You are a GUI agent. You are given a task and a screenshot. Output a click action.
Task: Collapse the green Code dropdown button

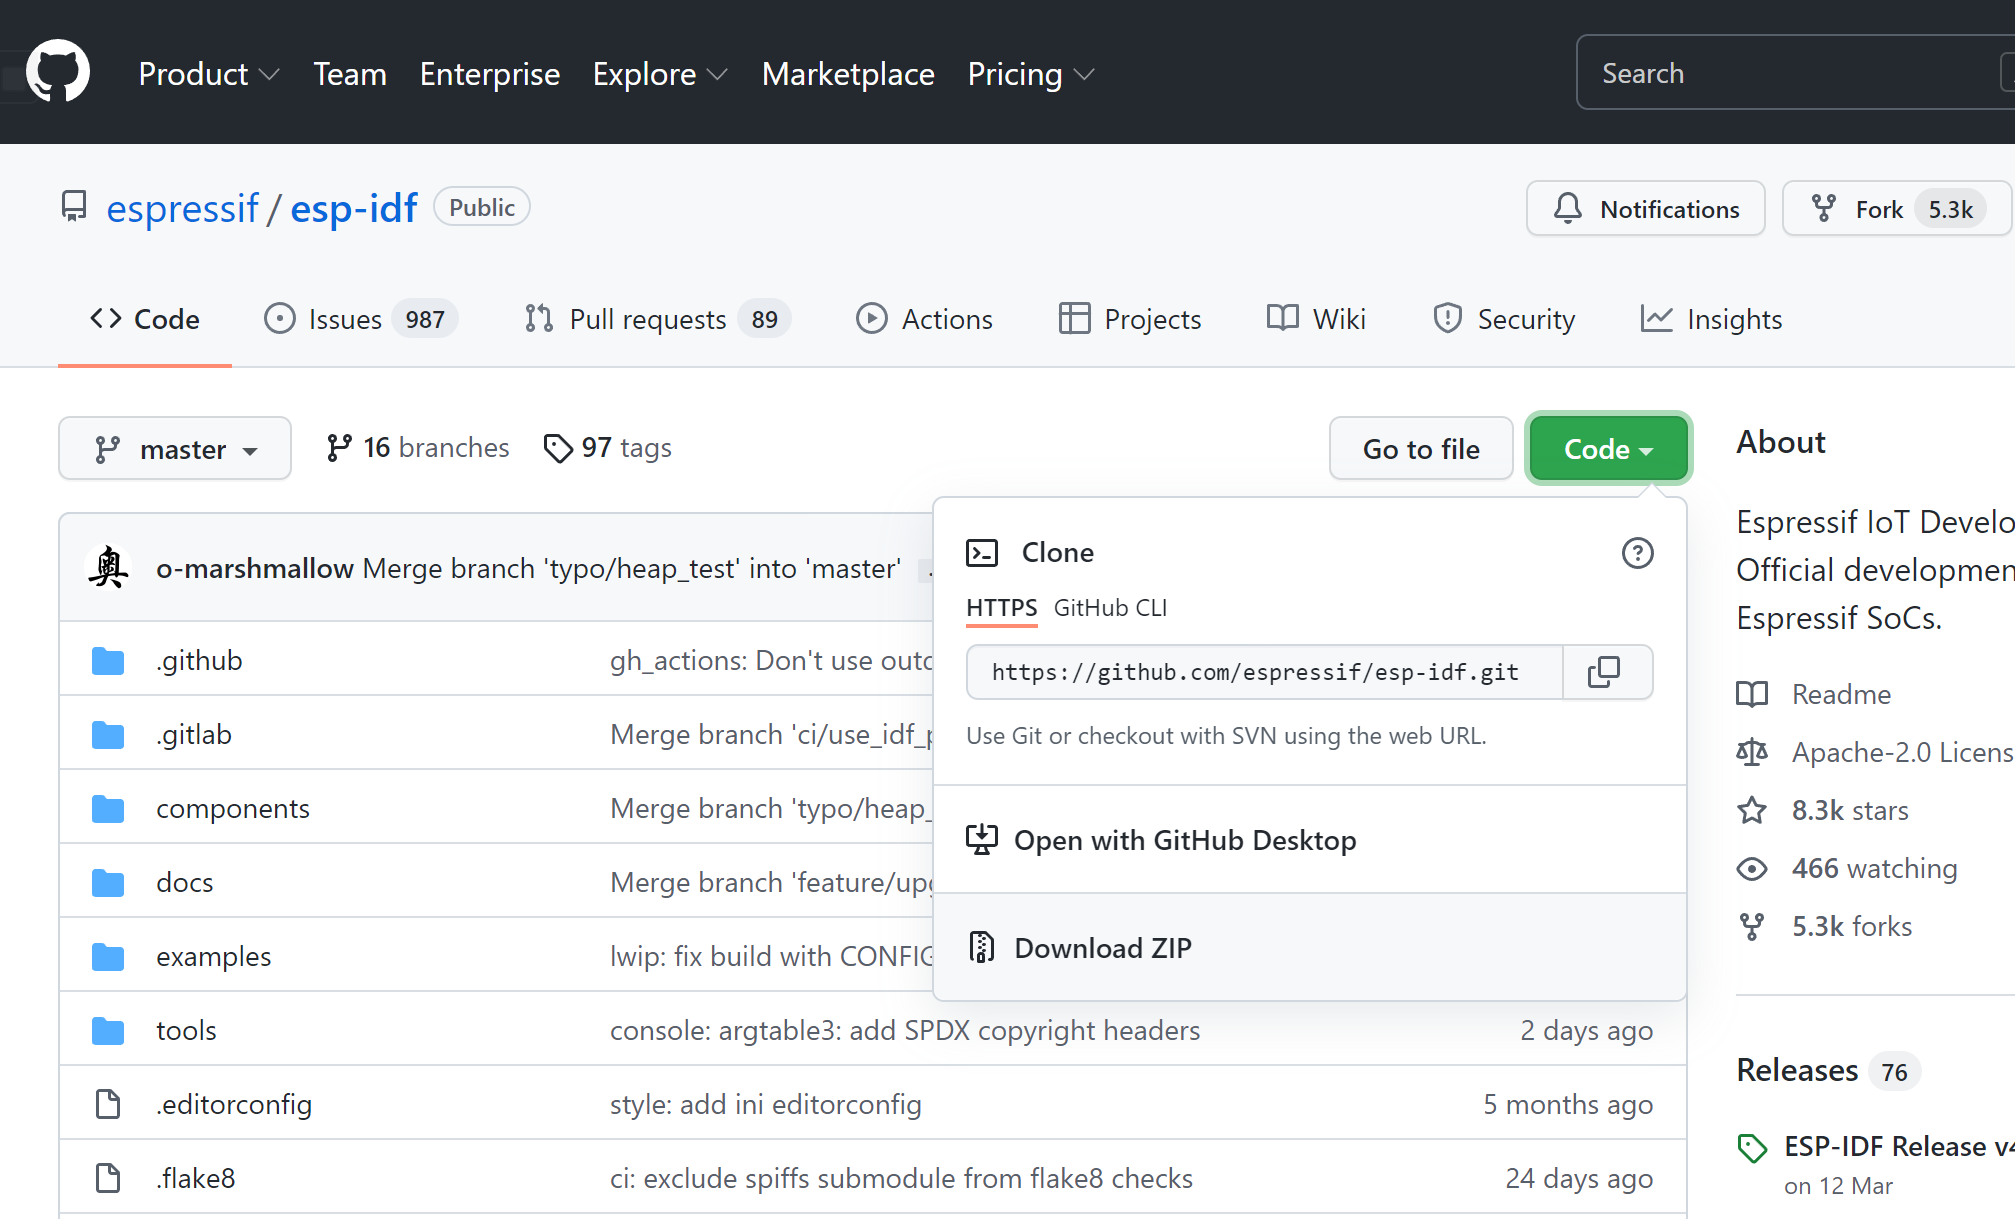click(1607, 449)
